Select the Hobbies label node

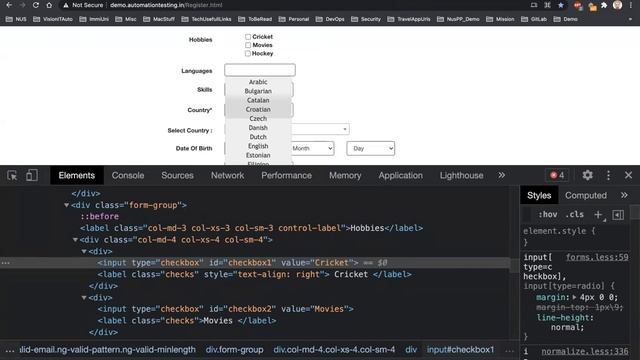coord(251,228)
